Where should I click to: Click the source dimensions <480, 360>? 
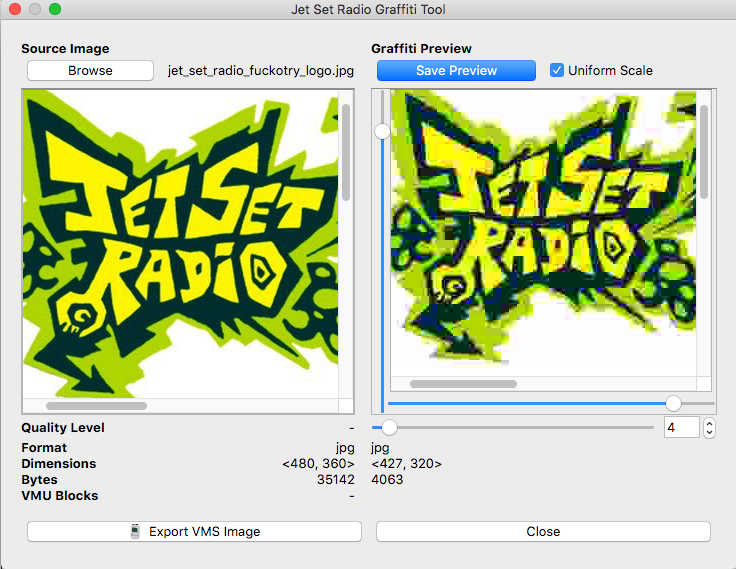pos(318,464)
